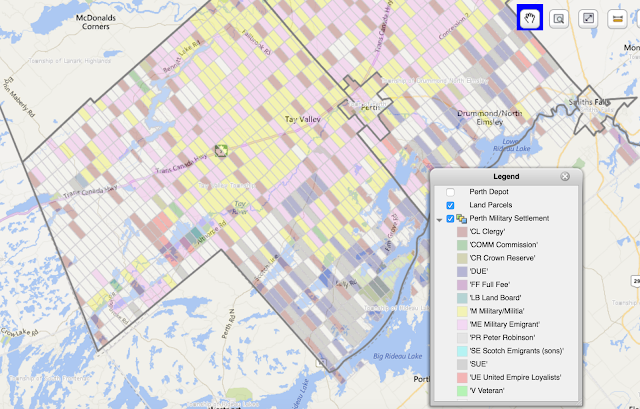Click the full extent arrow tool
The image size is (640, 409).
[x=588, y=18]
